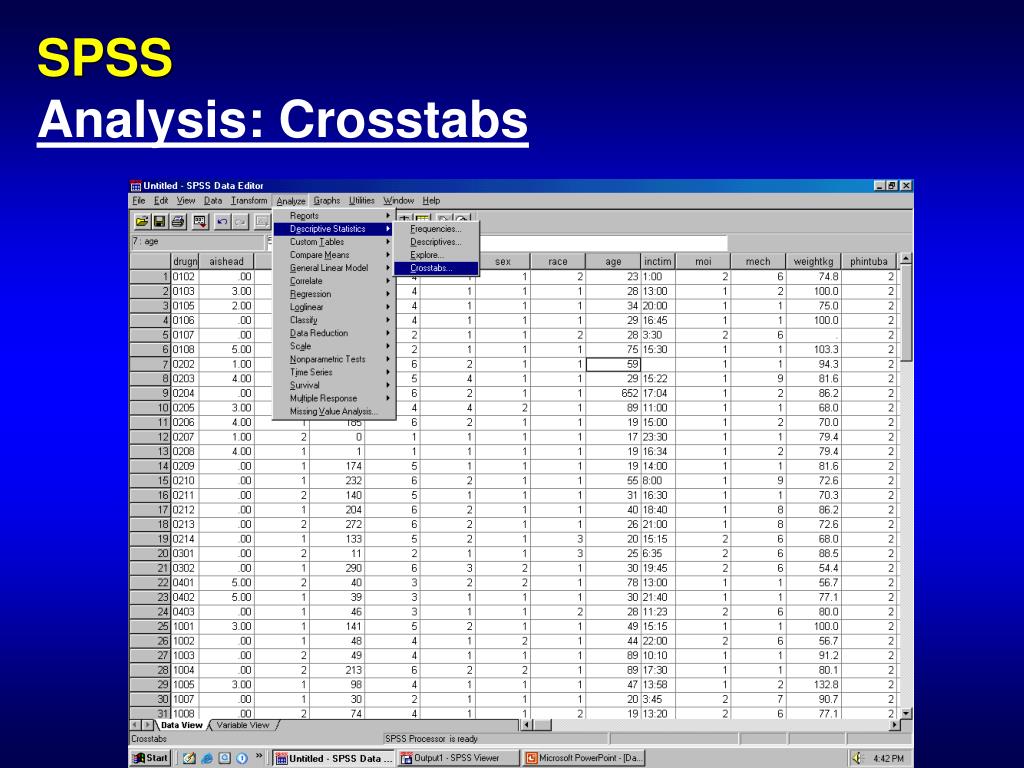1024x768 pixels.
Task: Click the SPSS Data Editor title bar icon
Action: pyautogui.click(x=136, y=186)
